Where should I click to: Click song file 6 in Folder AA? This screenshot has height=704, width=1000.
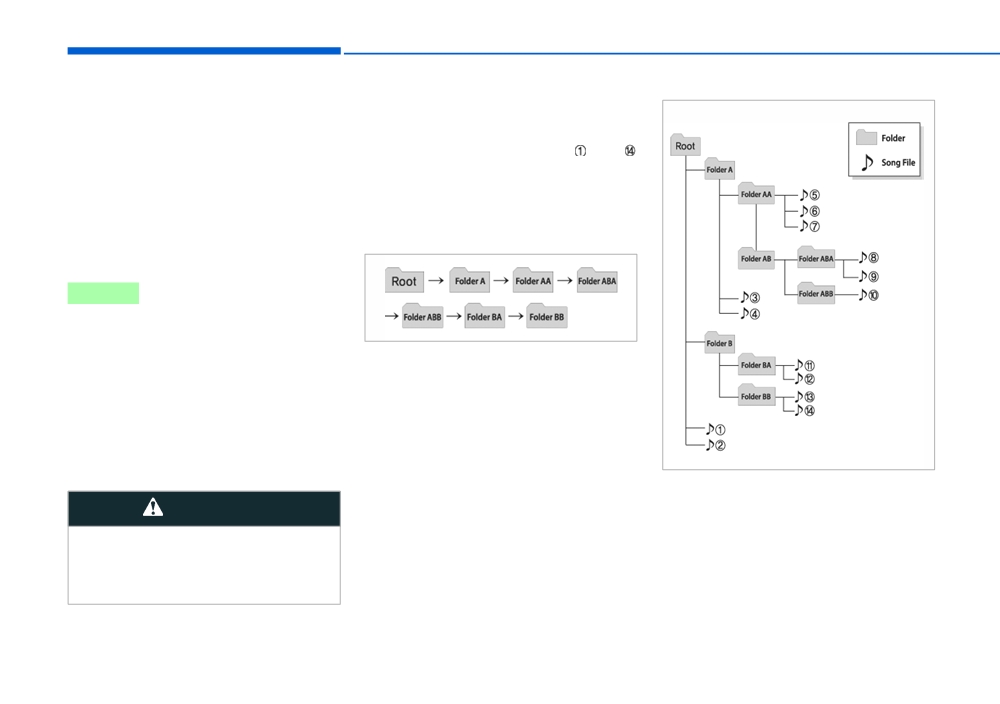point(810,210)
